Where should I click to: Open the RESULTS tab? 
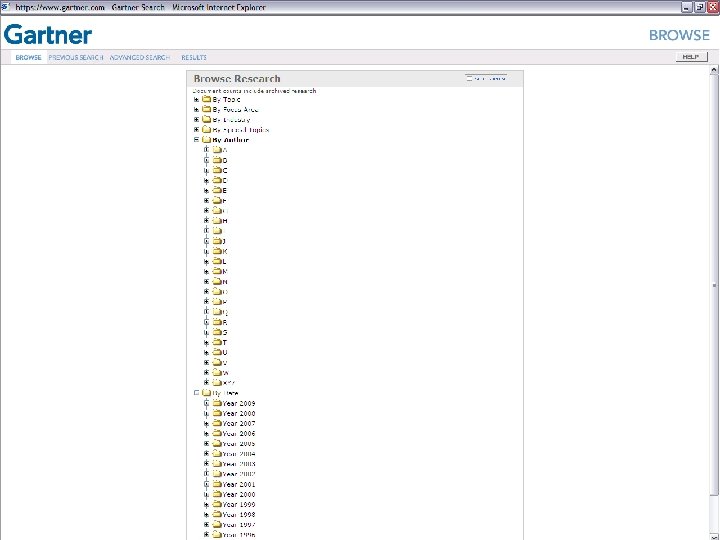click(x=194, y=57)
